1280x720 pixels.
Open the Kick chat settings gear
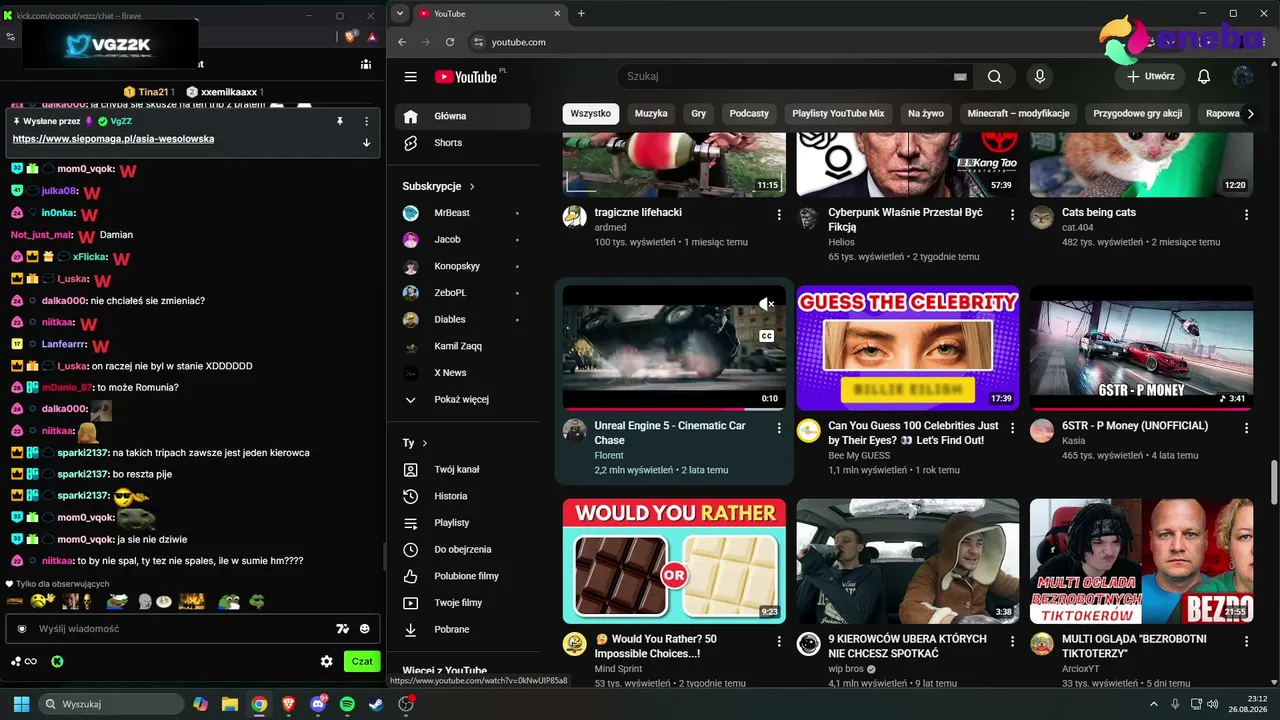tap(326, 661)
